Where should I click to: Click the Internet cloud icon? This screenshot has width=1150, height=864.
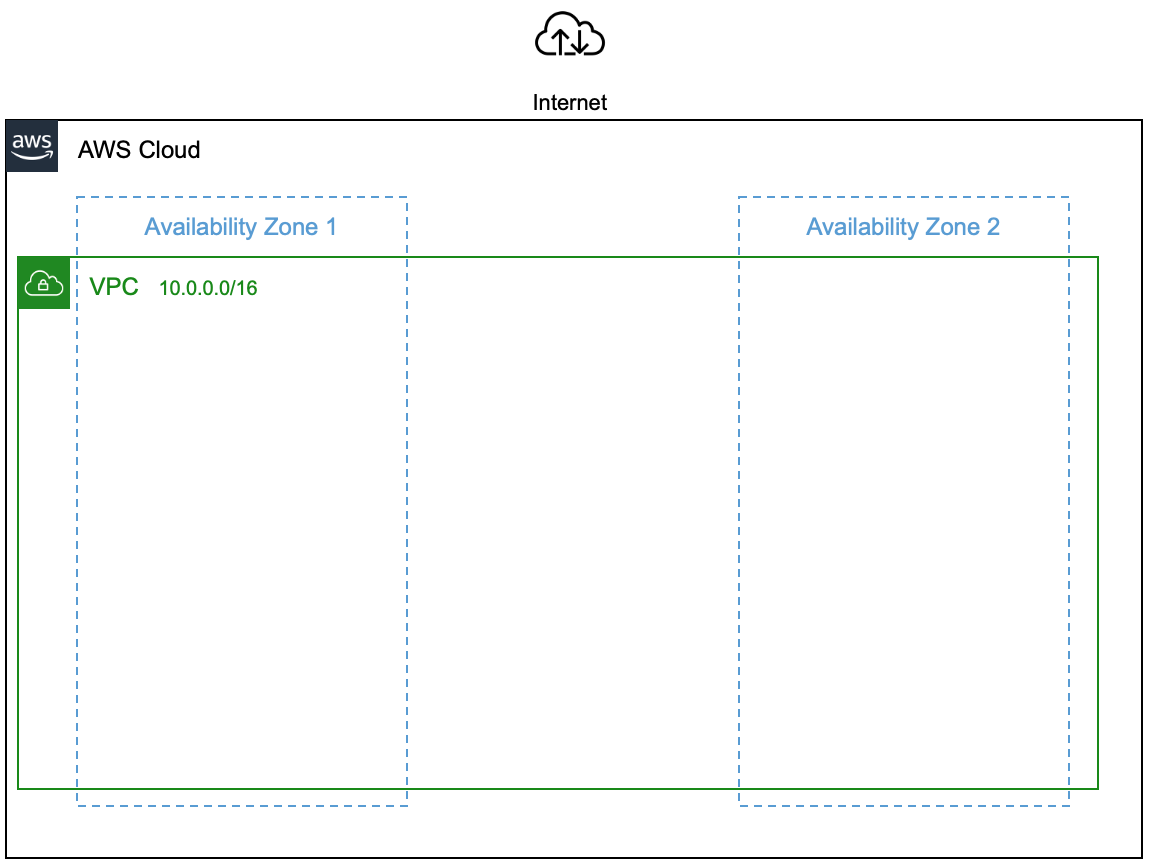[570, 34]
